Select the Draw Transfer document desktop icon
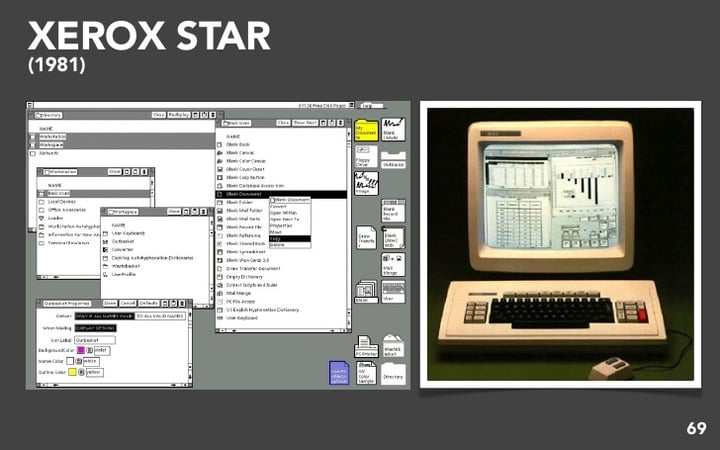Viewport: 720px width, 450px height. click(x=366, y=237)
